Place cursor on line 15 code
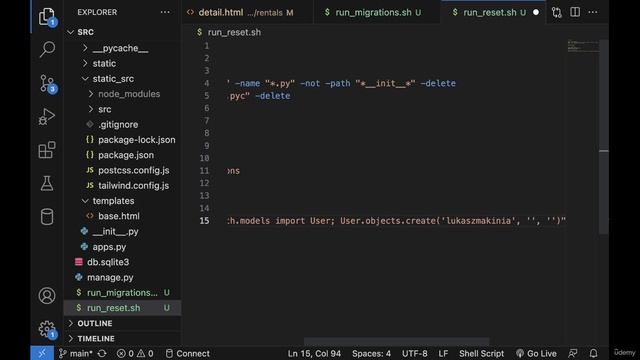 [x=396, y=221]
